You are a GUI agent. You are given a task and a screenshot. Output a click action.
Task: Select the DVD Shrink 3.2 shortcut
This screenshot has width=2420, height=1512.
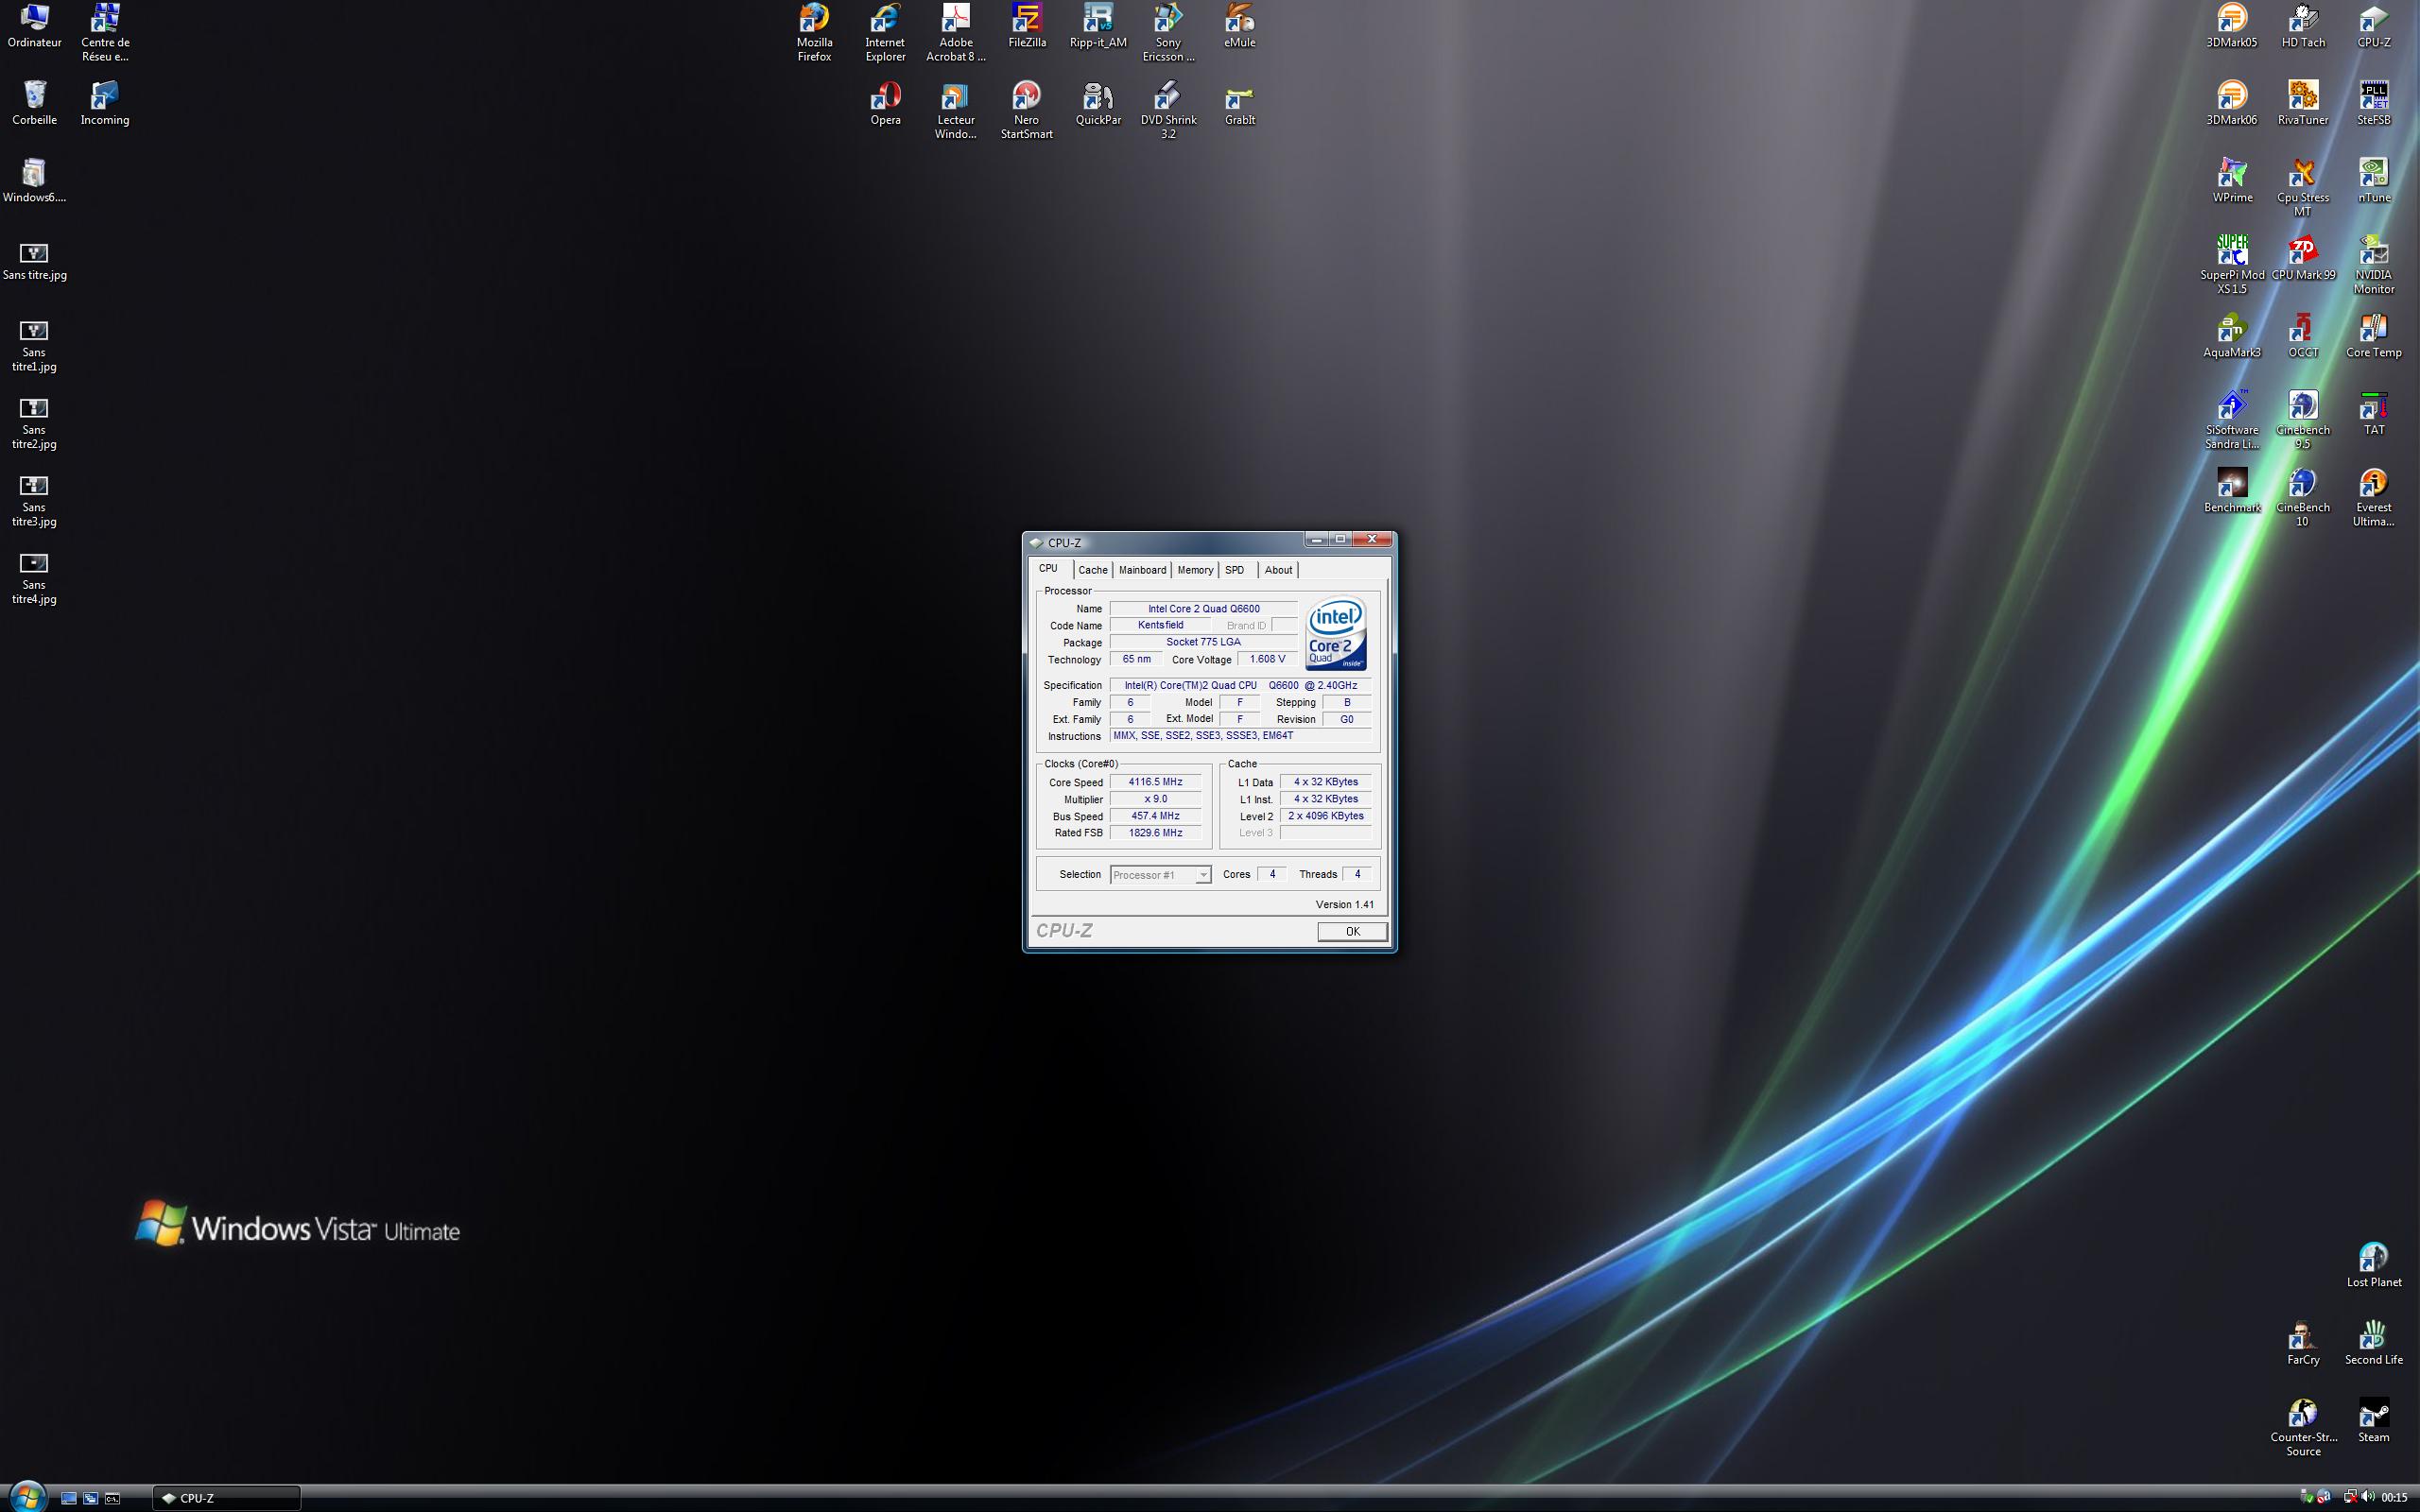tap(1169, 110)
